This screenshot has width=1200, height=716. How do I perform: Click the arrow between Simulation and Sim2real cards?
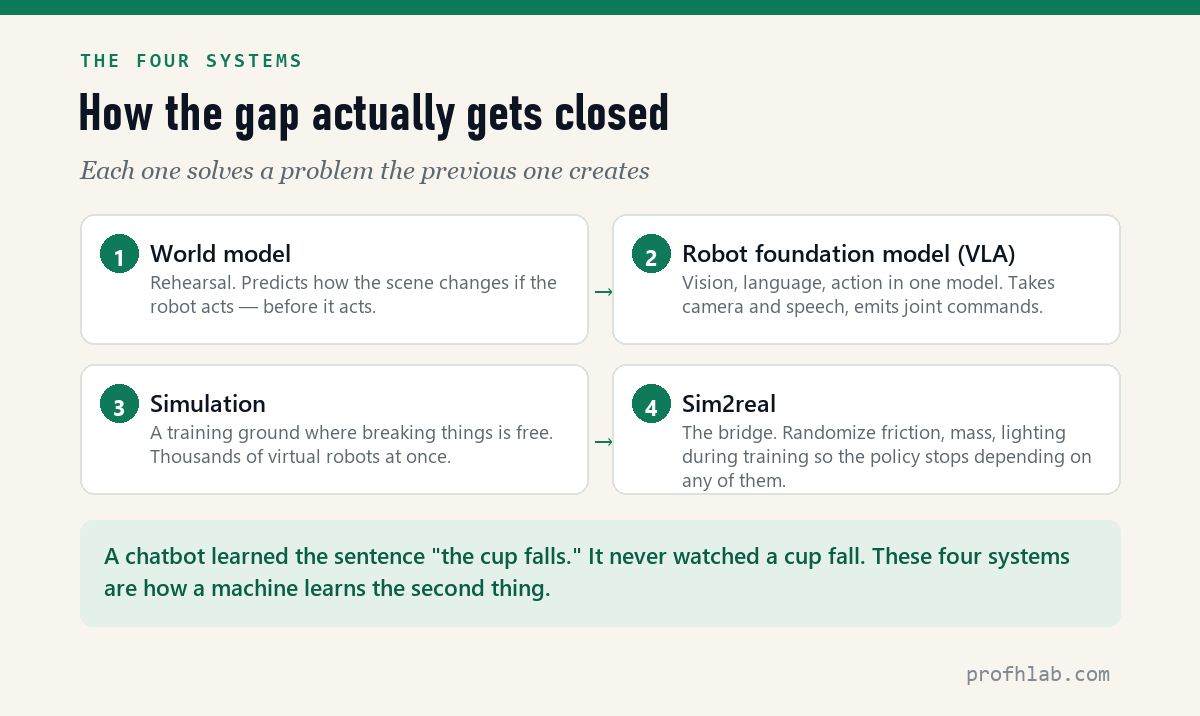click(603, 442)
